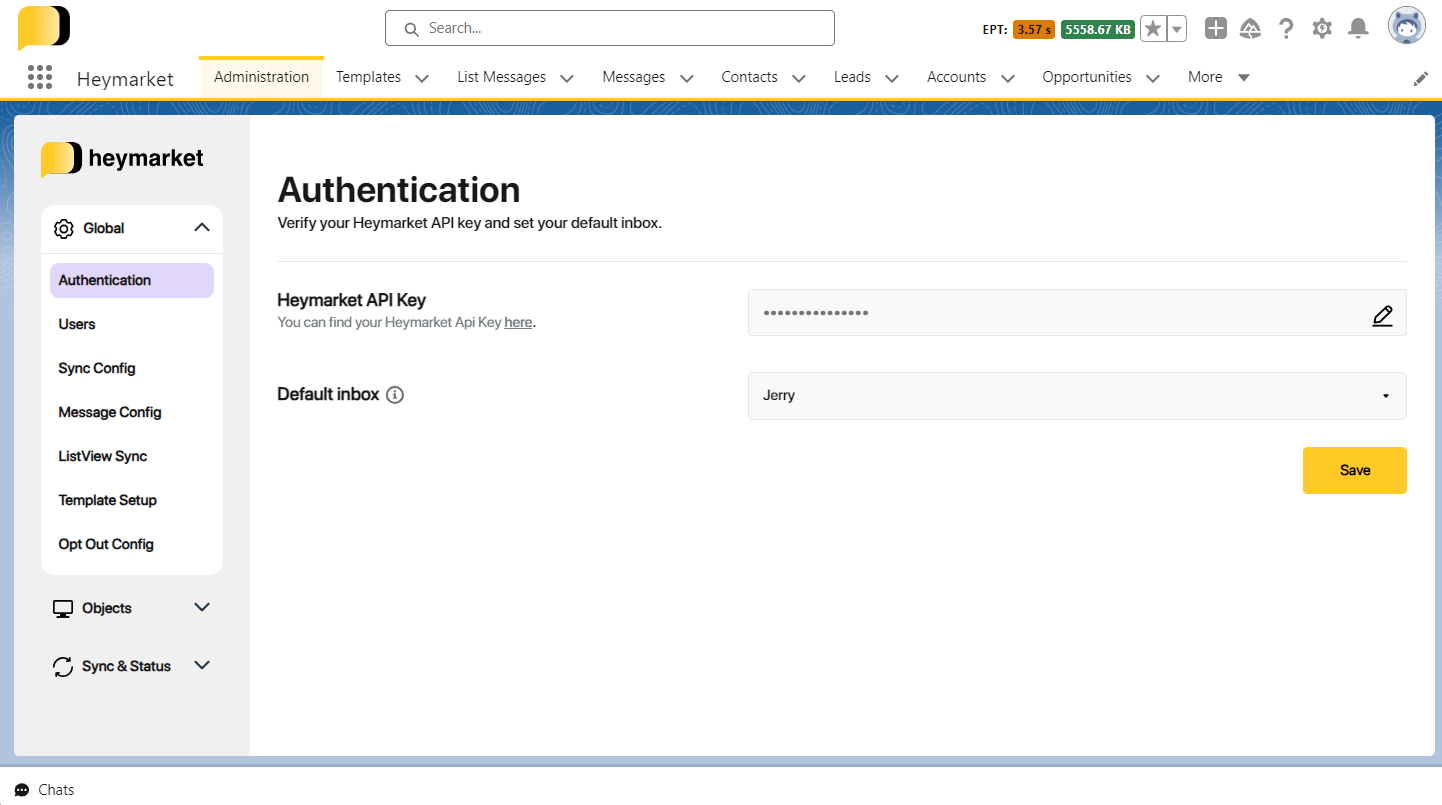
Task: Click the Heymarket logo in the header
Action: click(x=44, y=28)
